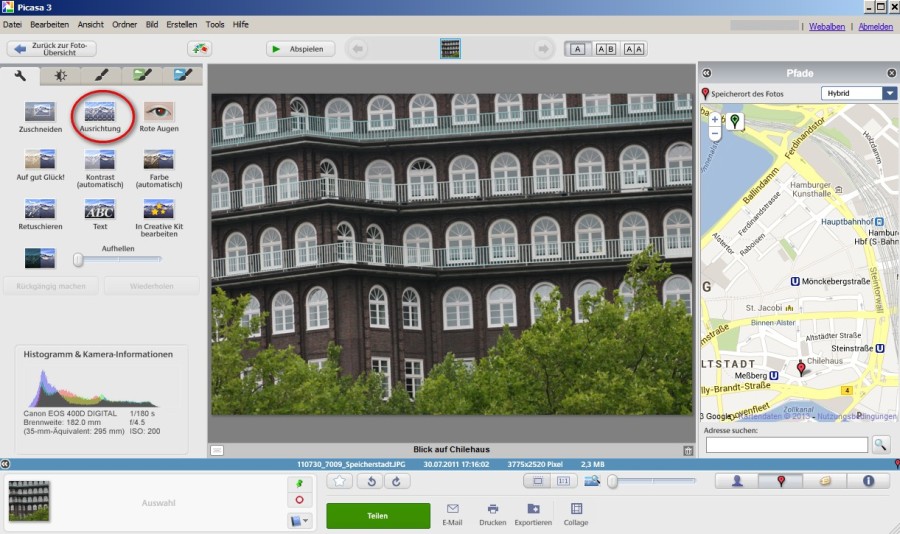Select the Zuschneiden crop tool
Screen dimensions: 900x534
click(40, 111)
